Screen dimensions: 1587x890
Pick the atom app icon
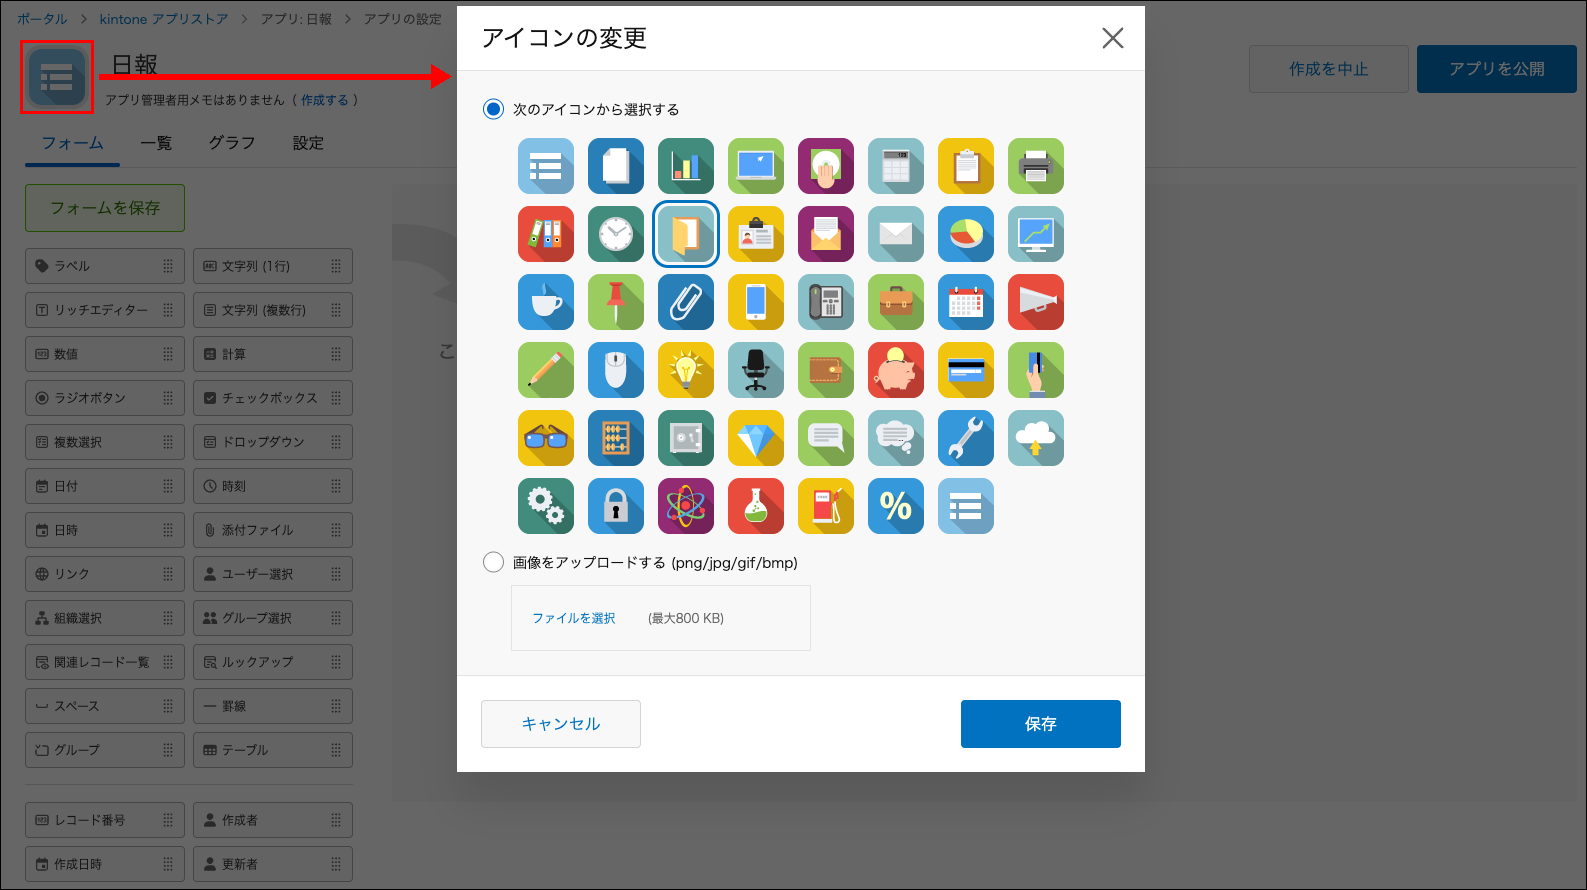point(686,506)
